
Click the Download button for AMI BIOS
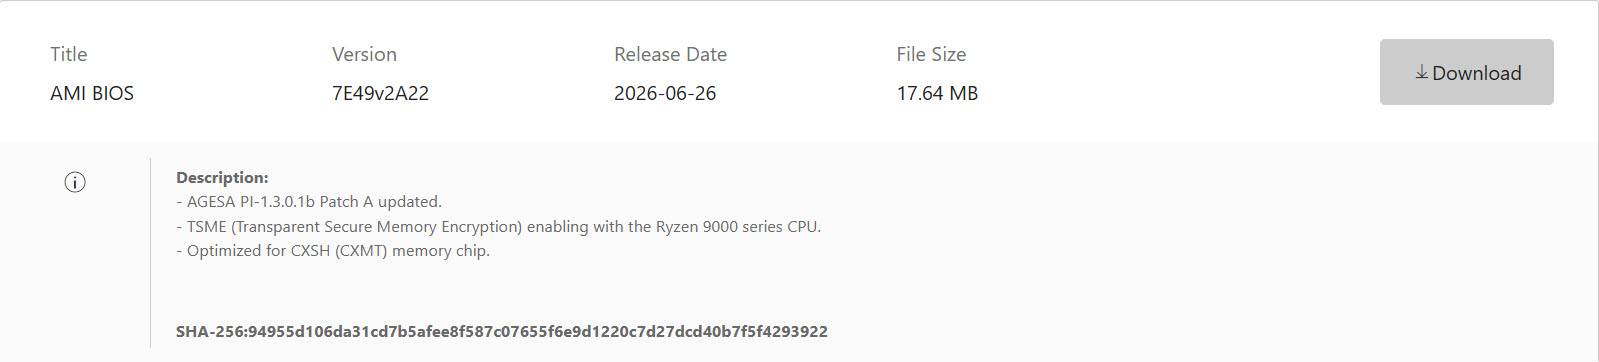[1466, 72]
